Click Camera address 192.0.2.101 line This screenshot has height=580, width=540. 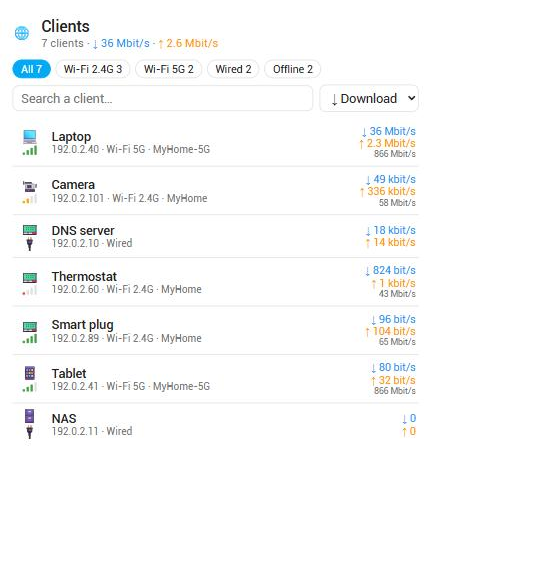129,198
